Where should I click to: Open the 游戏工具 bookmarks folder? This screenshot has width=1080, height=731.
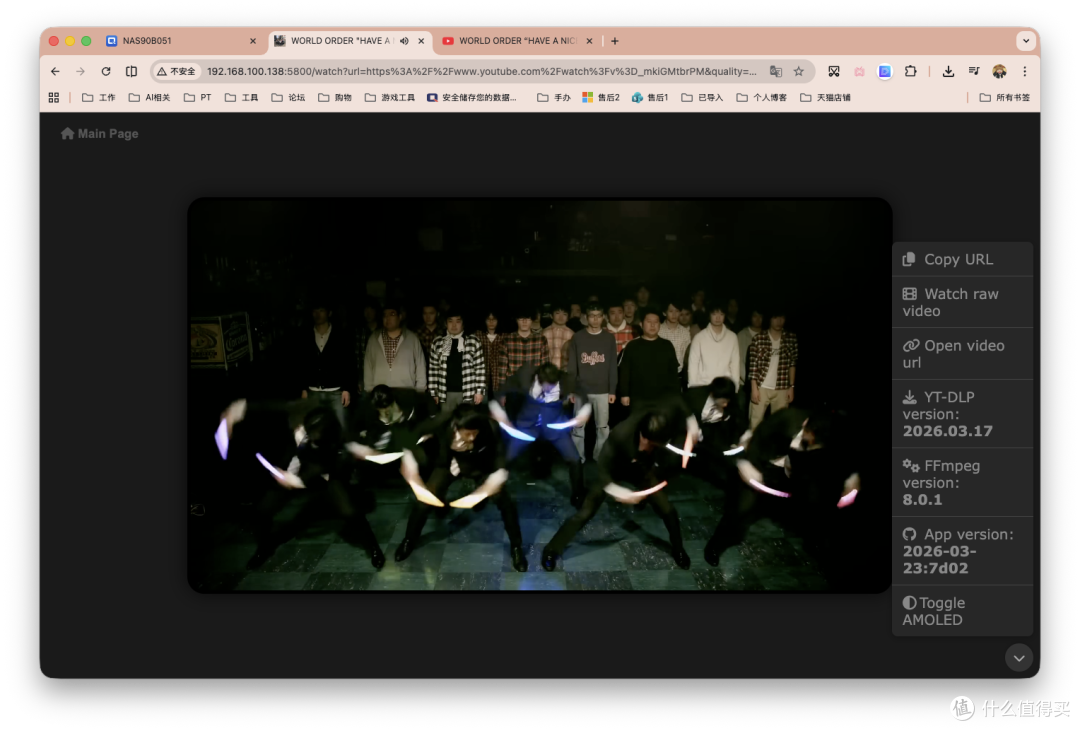point(390,97)
